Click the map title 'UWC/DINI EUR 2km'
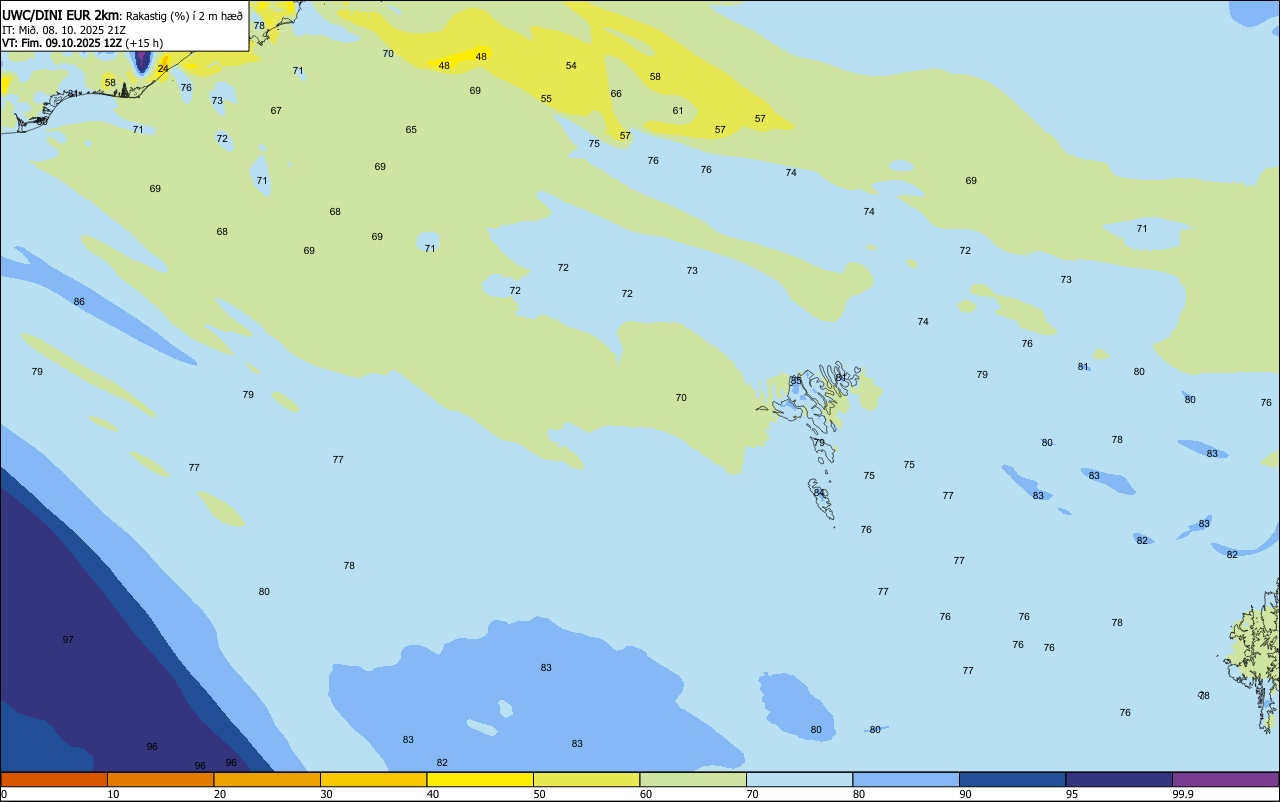Image resolution: width=1280 pixels, height=802 pixels. tap(60, 15)
